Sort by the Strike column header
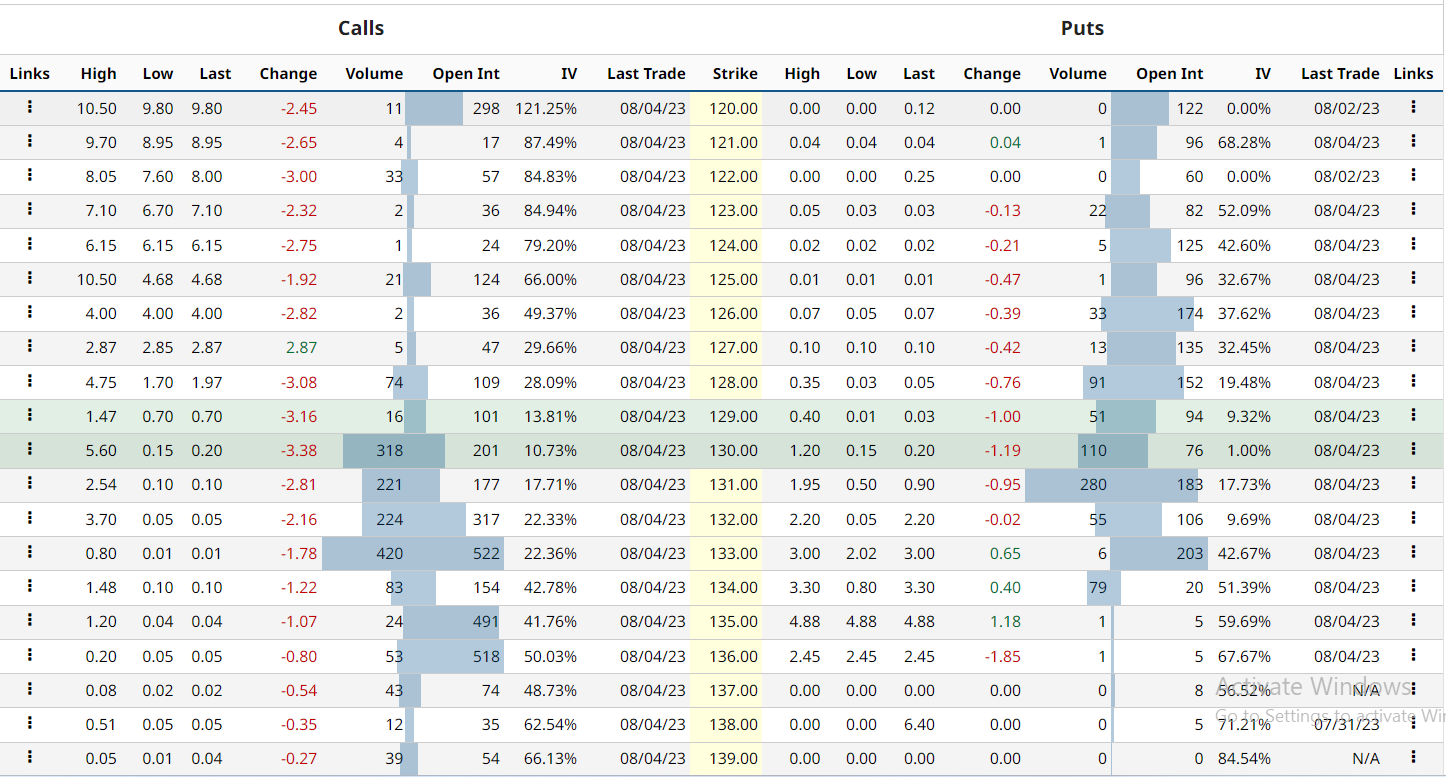The image size is (1446, 777). [x=735, y=73]
